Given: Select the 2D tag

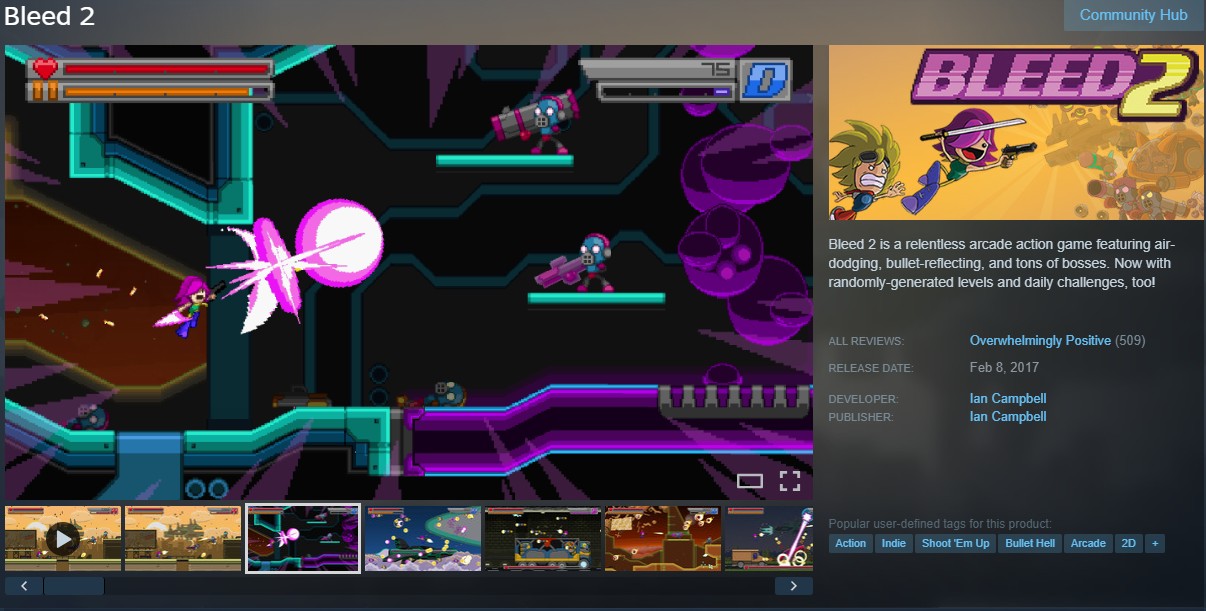Looking at the screenshot, I should [1129, 543].
